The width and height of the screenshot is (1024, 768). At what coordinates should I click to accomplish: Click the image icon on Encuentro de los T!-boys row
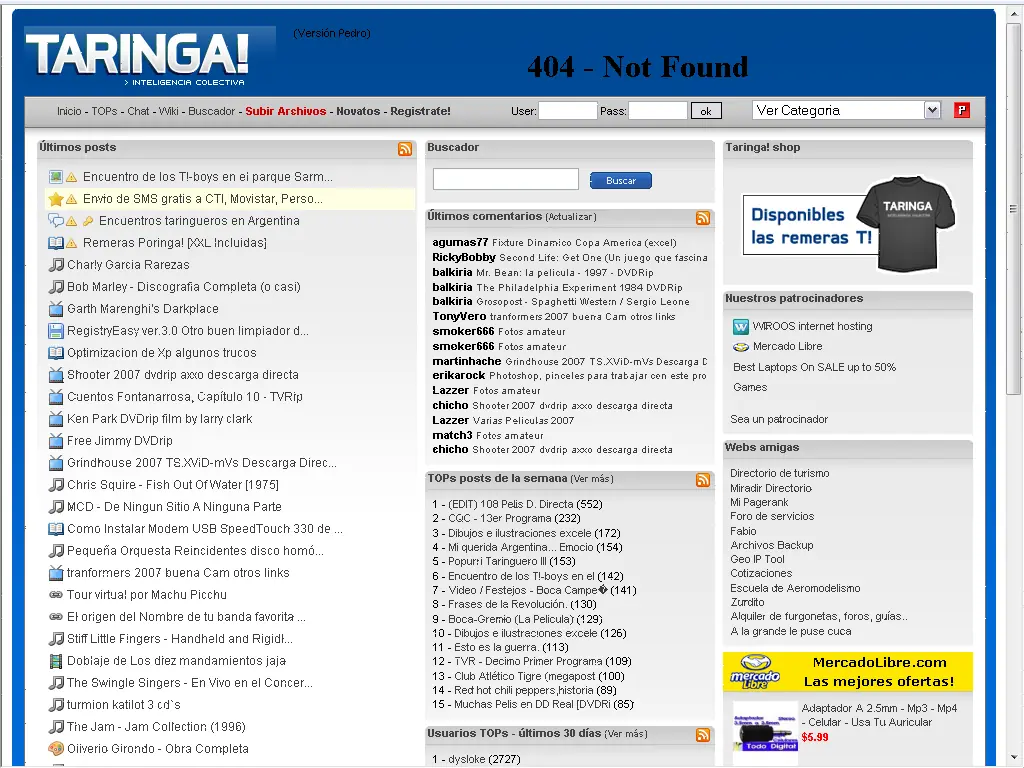tap(56, 177)
